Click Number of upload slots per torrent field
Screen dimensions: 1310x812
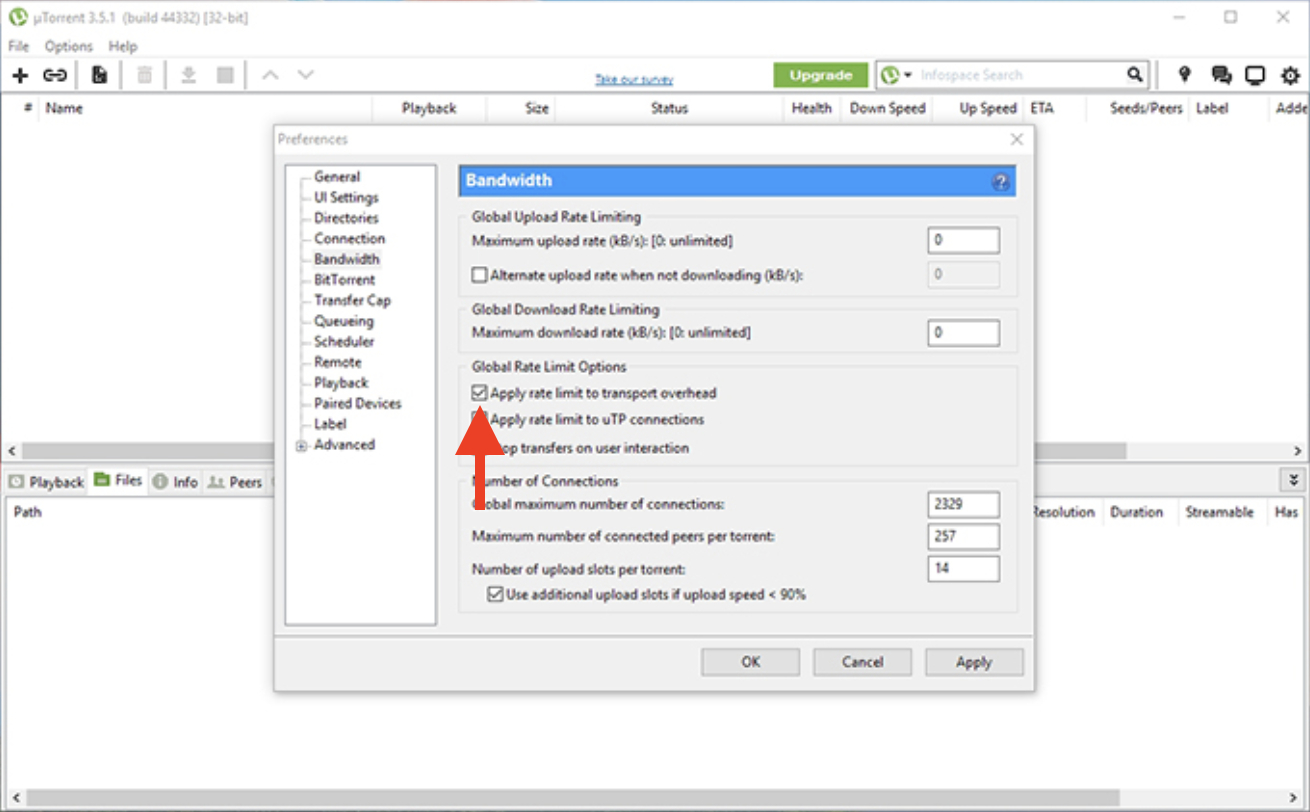coord(964,569)
